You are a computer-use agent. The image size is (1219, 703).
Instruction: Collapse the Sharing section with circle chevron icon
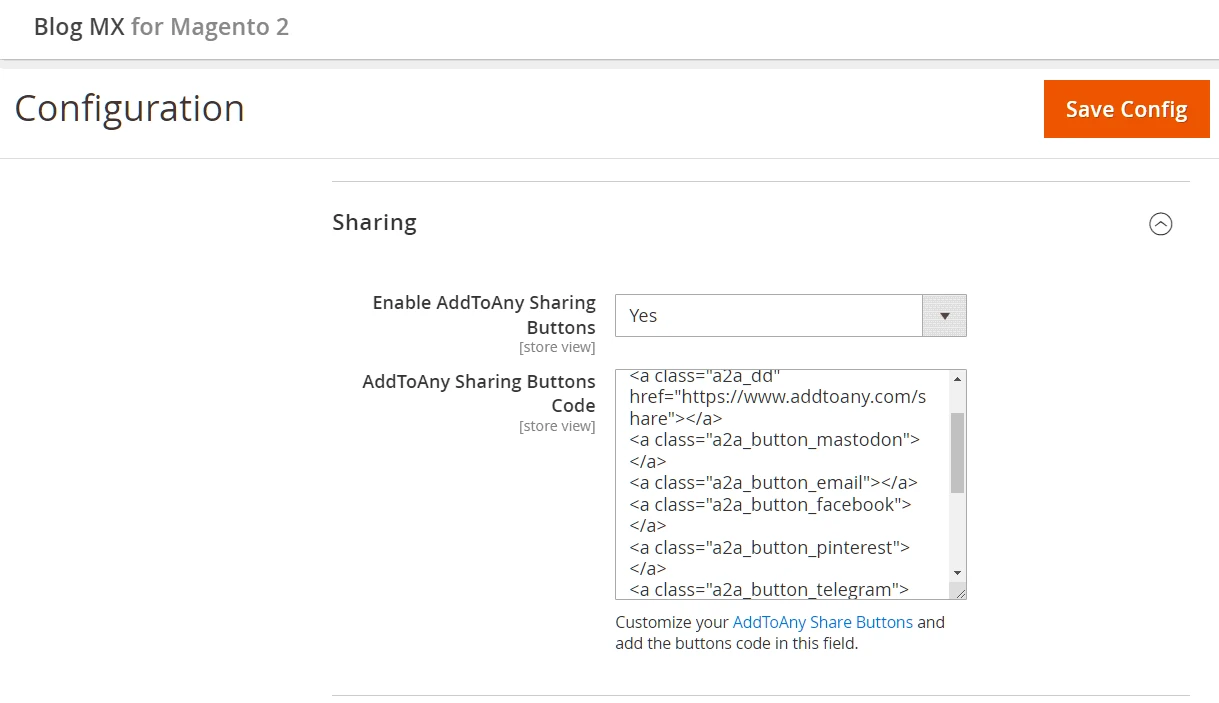[1160, 224]
